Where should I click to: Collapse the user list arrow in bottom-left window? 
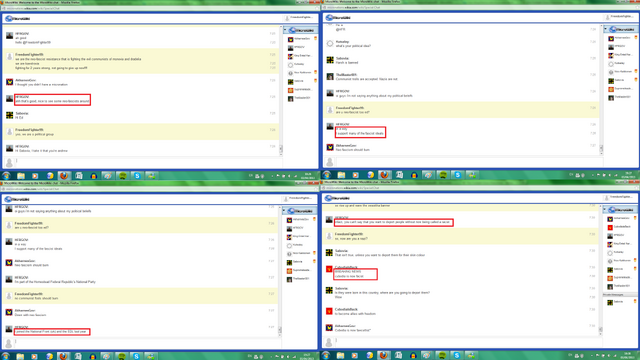coord(284,211)
